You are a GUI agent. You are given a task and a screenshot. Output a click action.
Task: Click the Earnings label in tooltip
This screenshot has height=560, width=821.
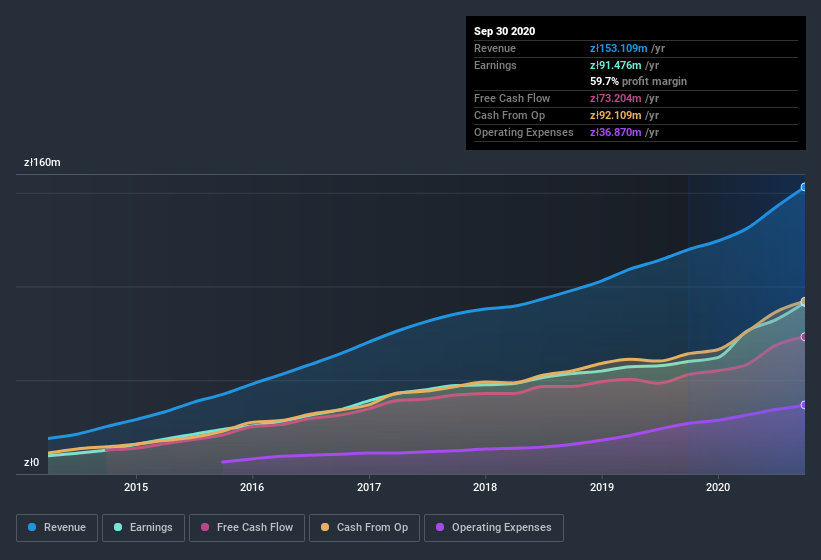click(495, 65)
